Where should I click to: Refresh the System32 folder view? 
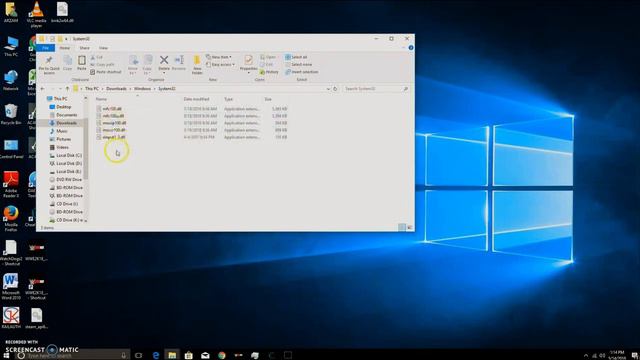click(335, 89)
